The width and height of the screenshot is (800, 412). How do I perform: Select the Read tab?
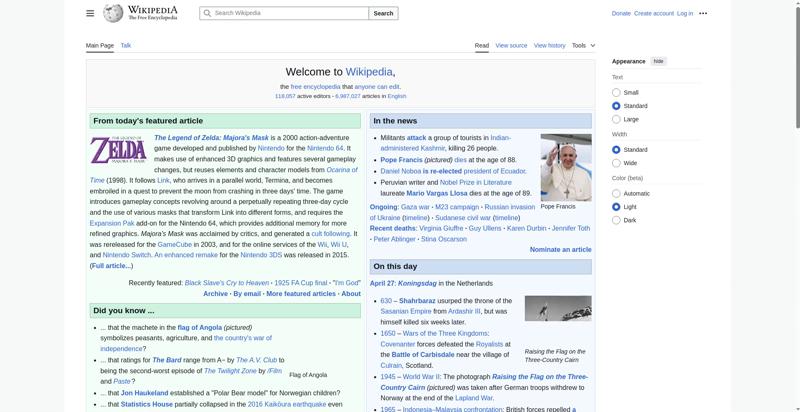point(482,45)
